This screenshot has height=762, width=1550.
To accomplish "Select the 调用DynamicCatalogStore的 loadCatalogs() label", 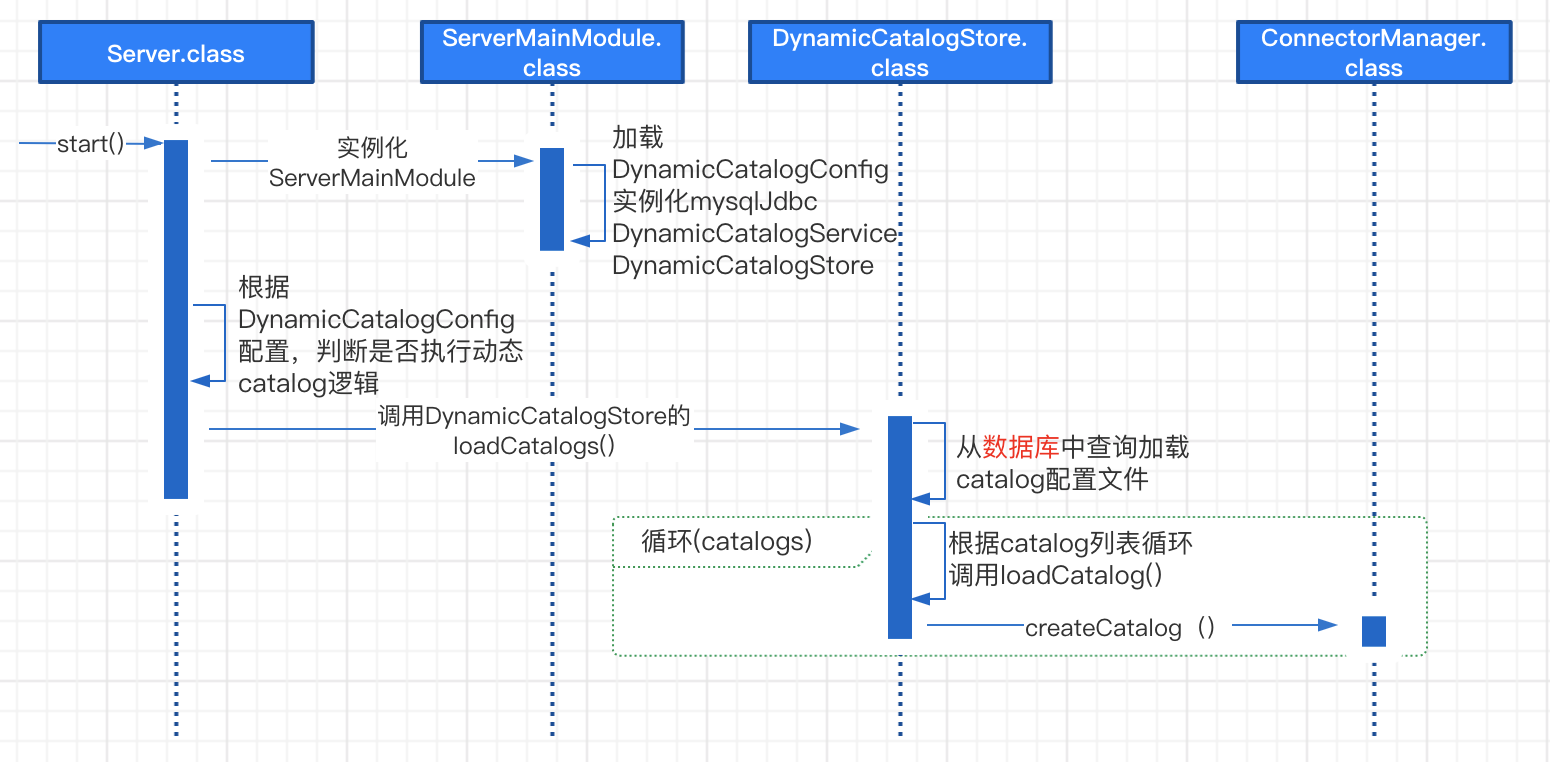I will pos(534,431).
